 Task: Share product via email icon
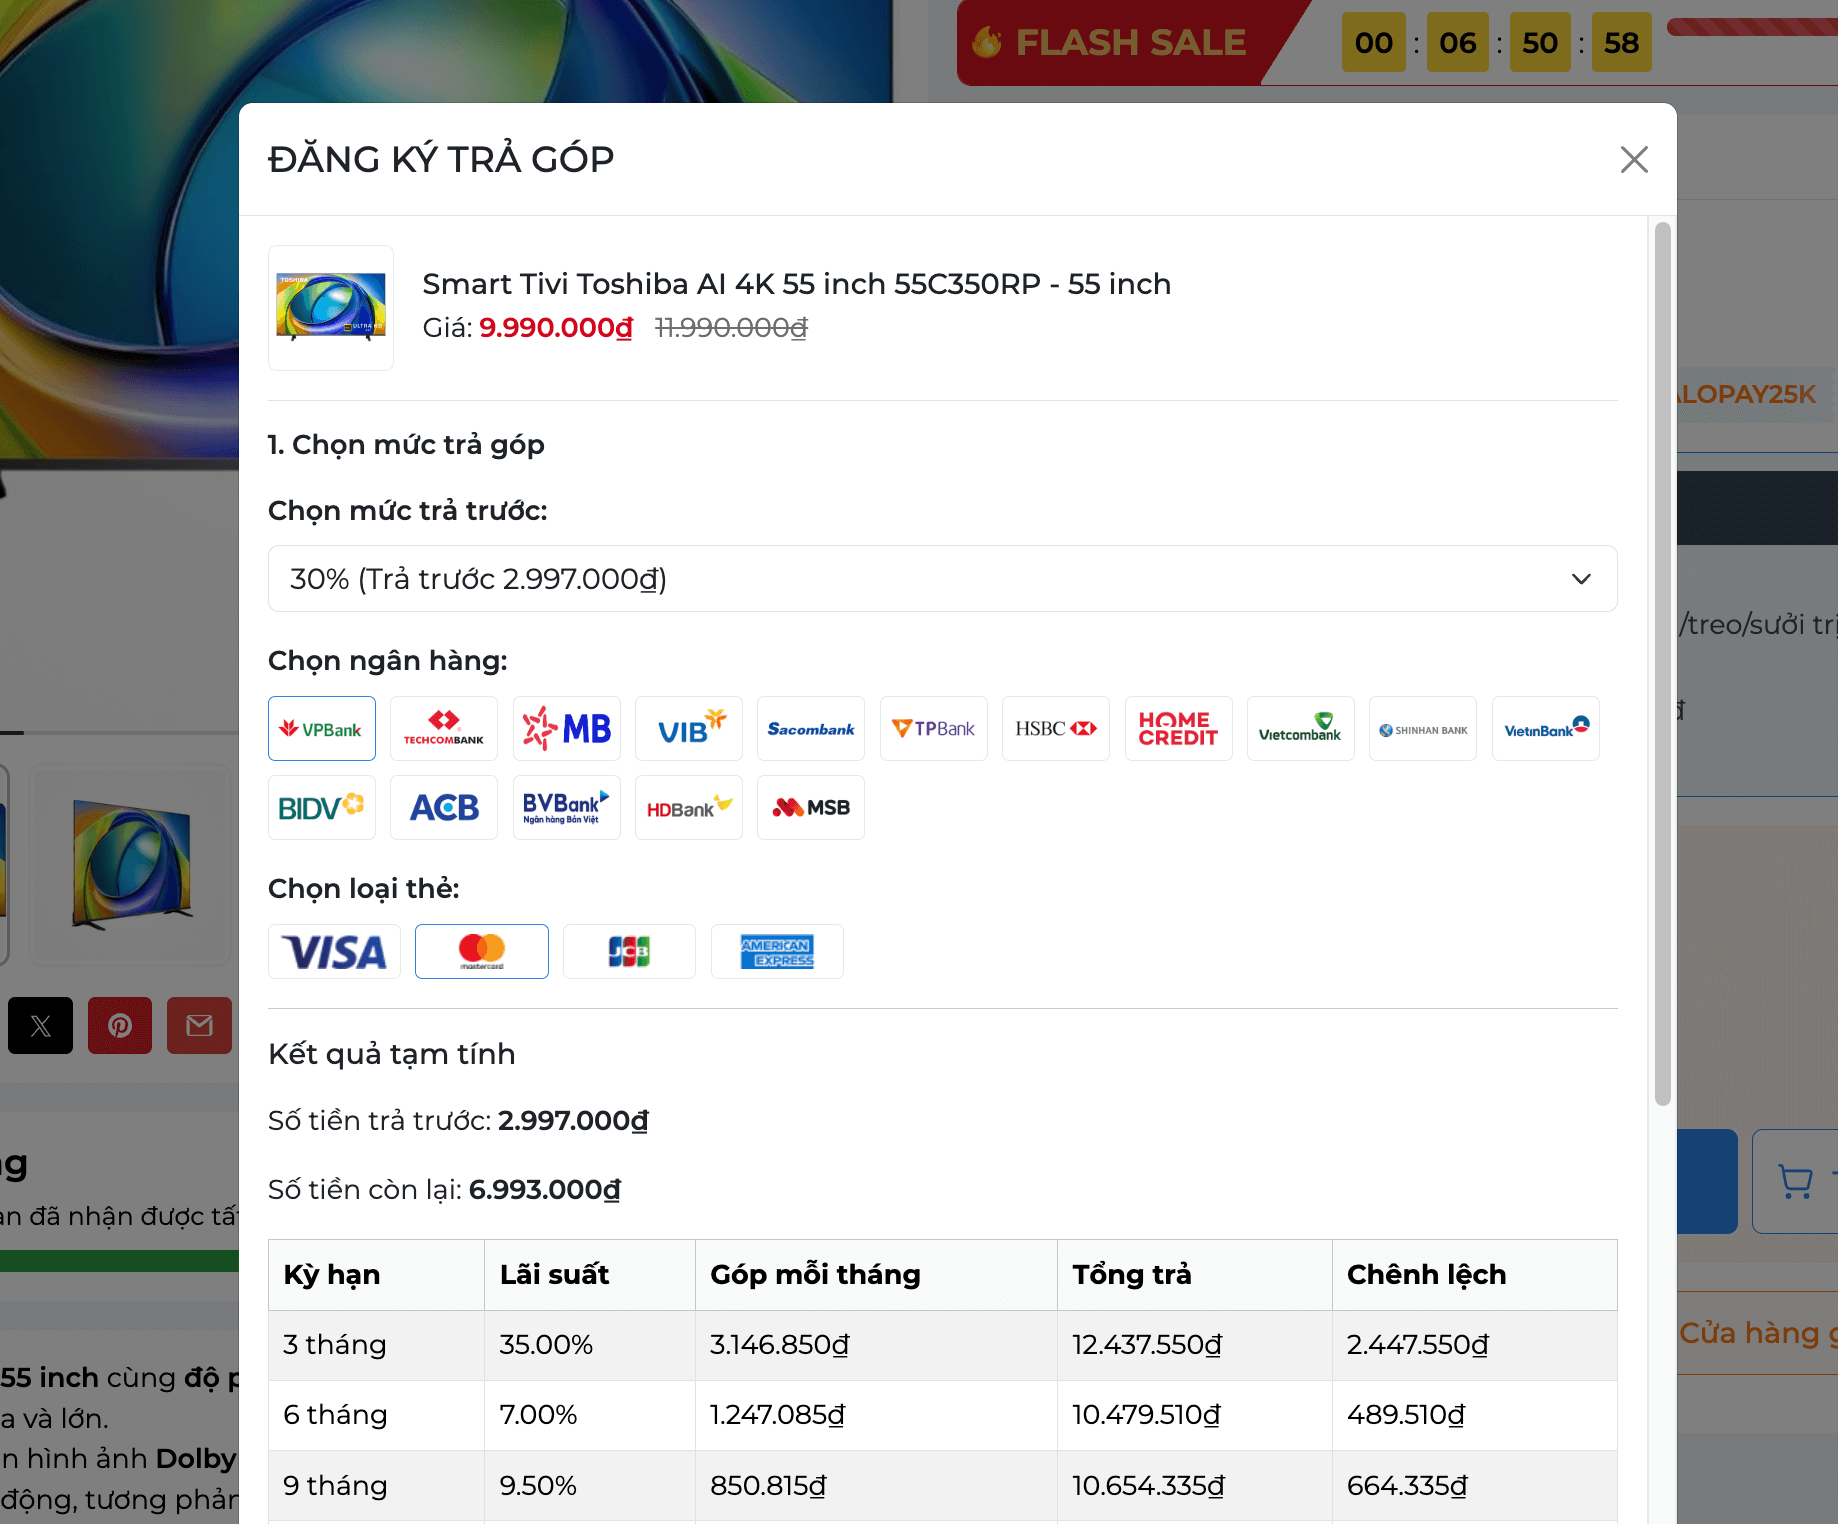pyautogui.click(x=199, y=1025)
